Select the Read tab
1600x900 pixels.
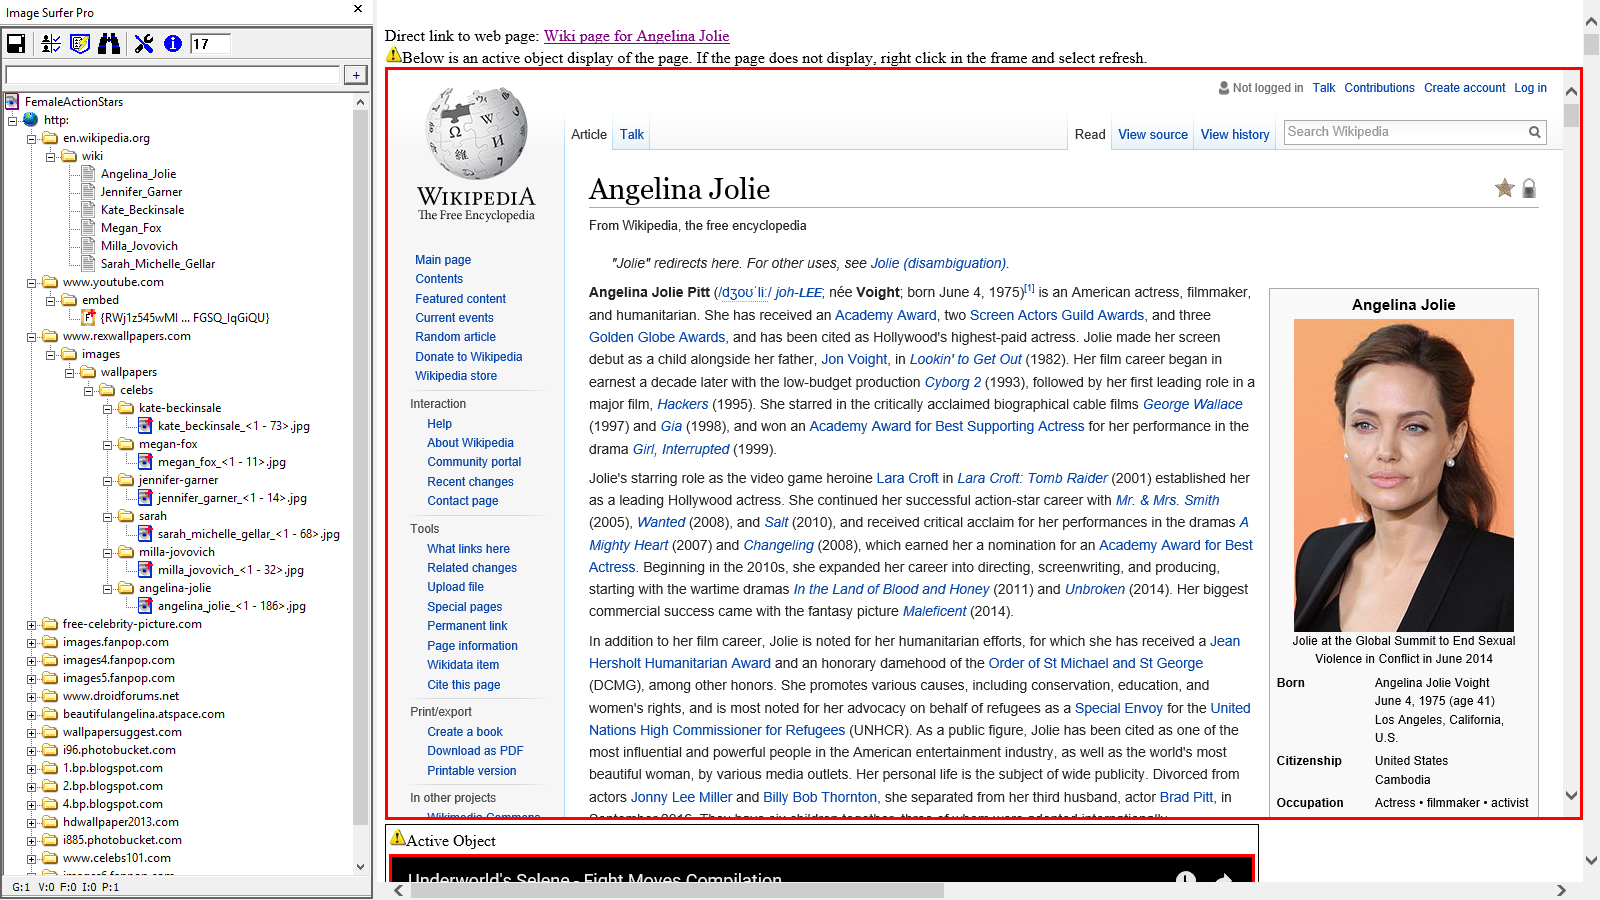point(1090,134)
